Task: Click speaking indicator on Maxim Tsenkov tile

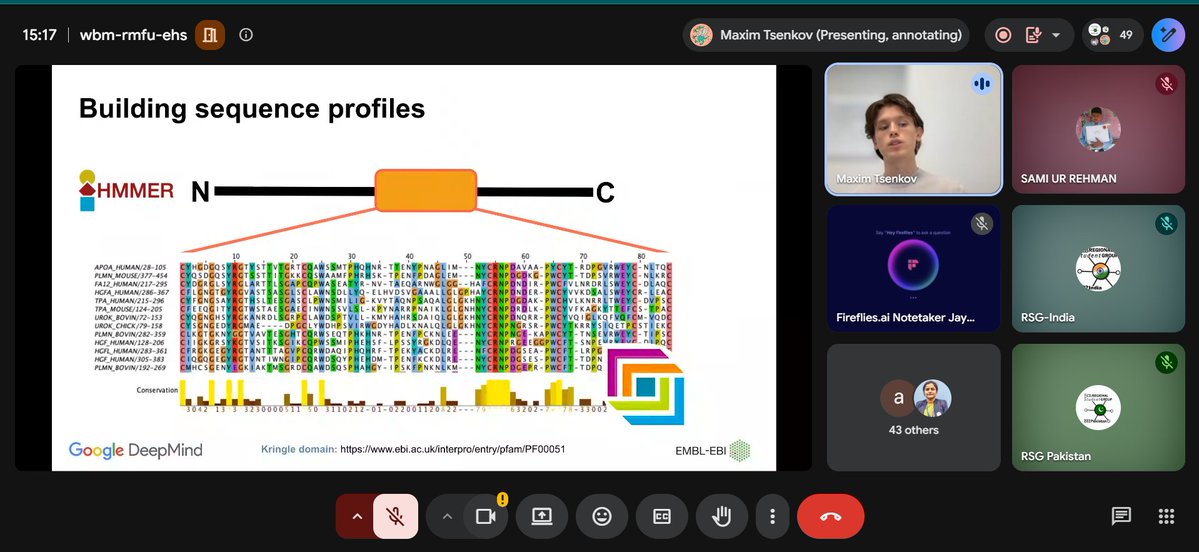Action: click(x=982, y=84)
